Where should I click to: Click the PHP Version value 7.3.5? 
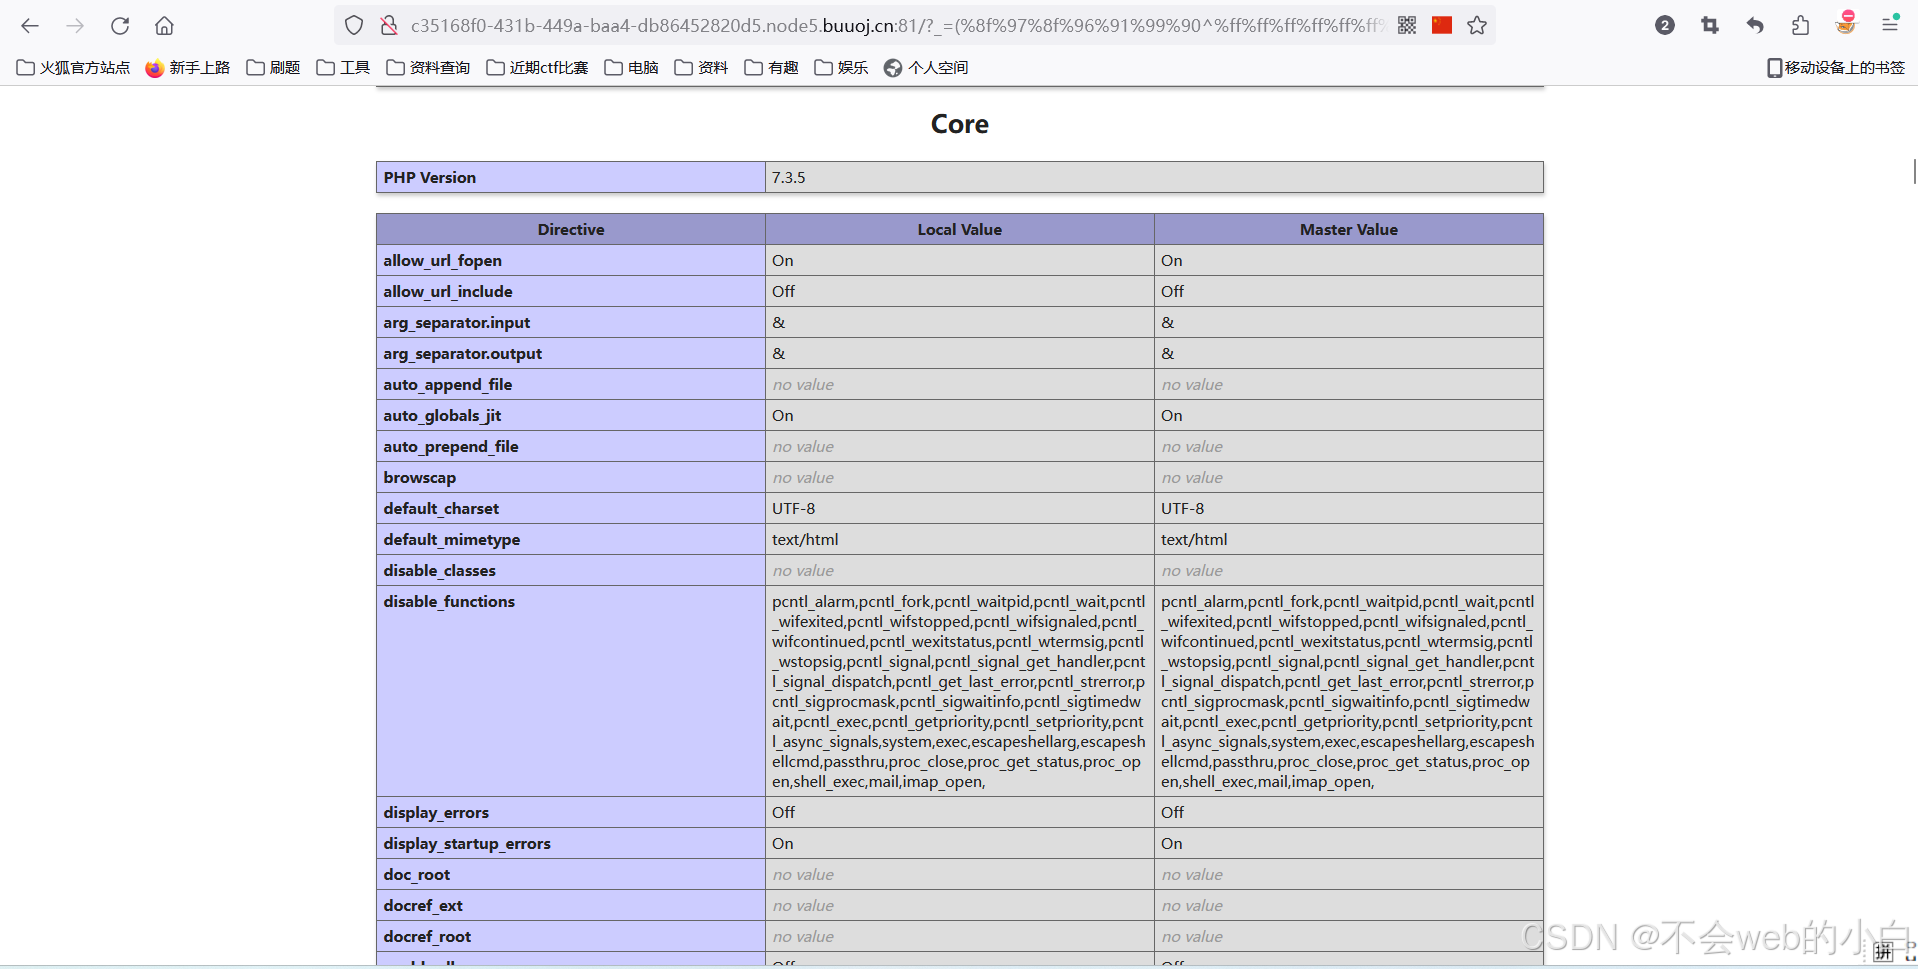[788, 177]
